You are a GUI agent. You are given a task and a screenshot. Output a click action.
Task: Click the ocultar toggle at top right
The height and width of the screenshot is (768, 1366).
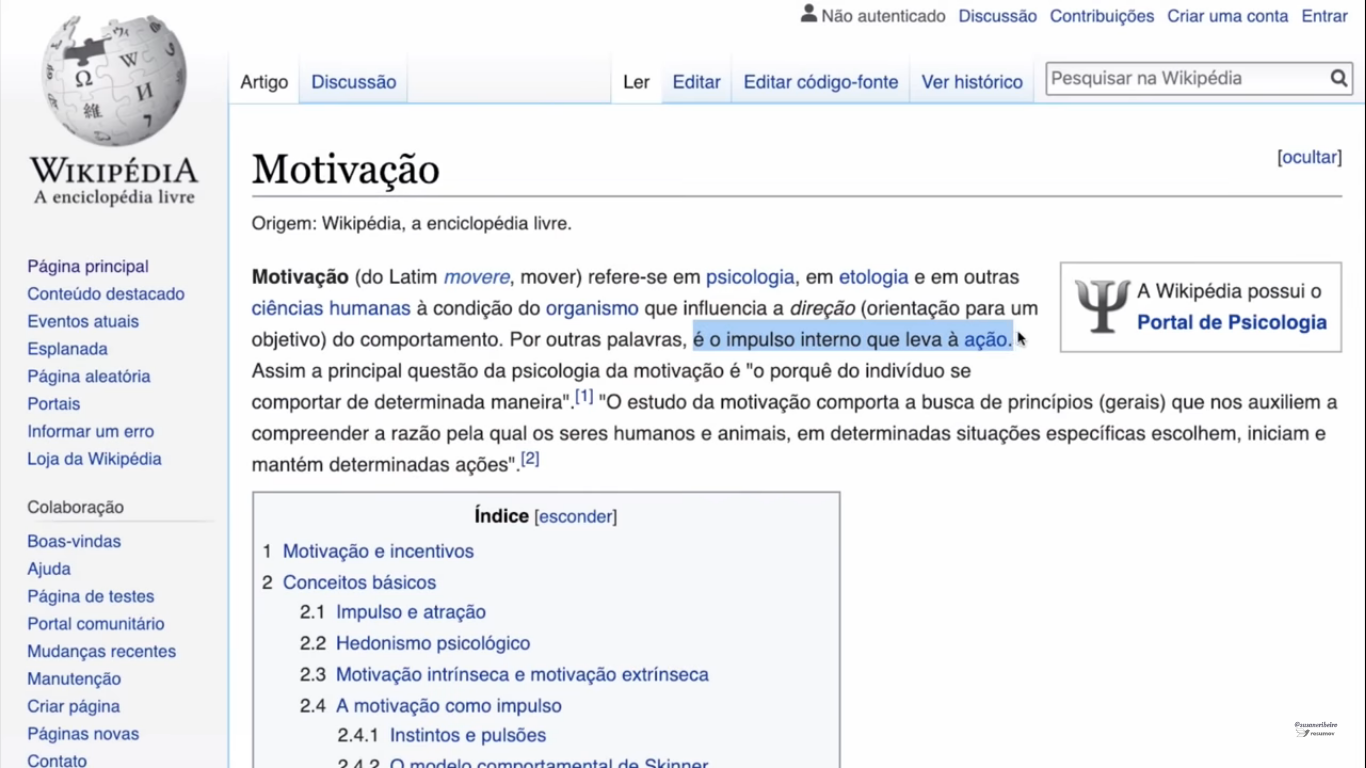pyautogui.click(x=1309, y=157)
